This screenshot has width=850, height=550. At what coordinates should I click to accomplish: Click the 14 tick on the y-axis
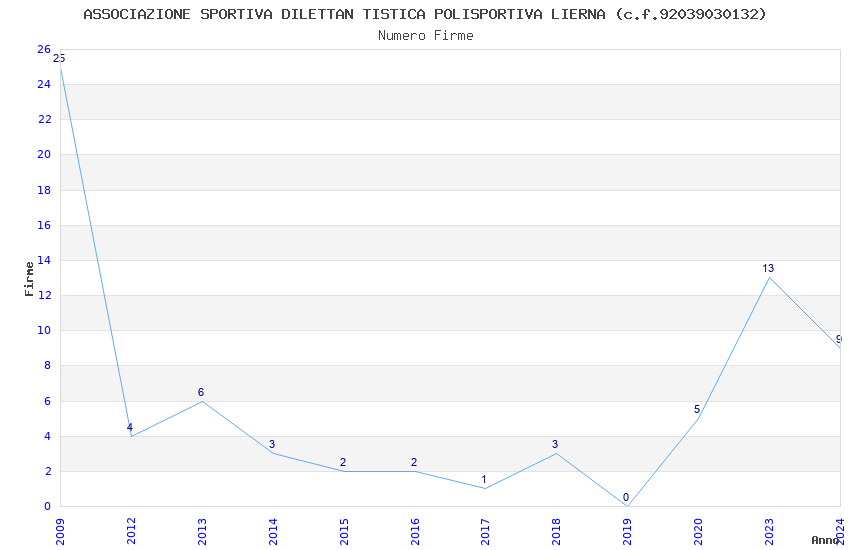(x=44, y=260)
